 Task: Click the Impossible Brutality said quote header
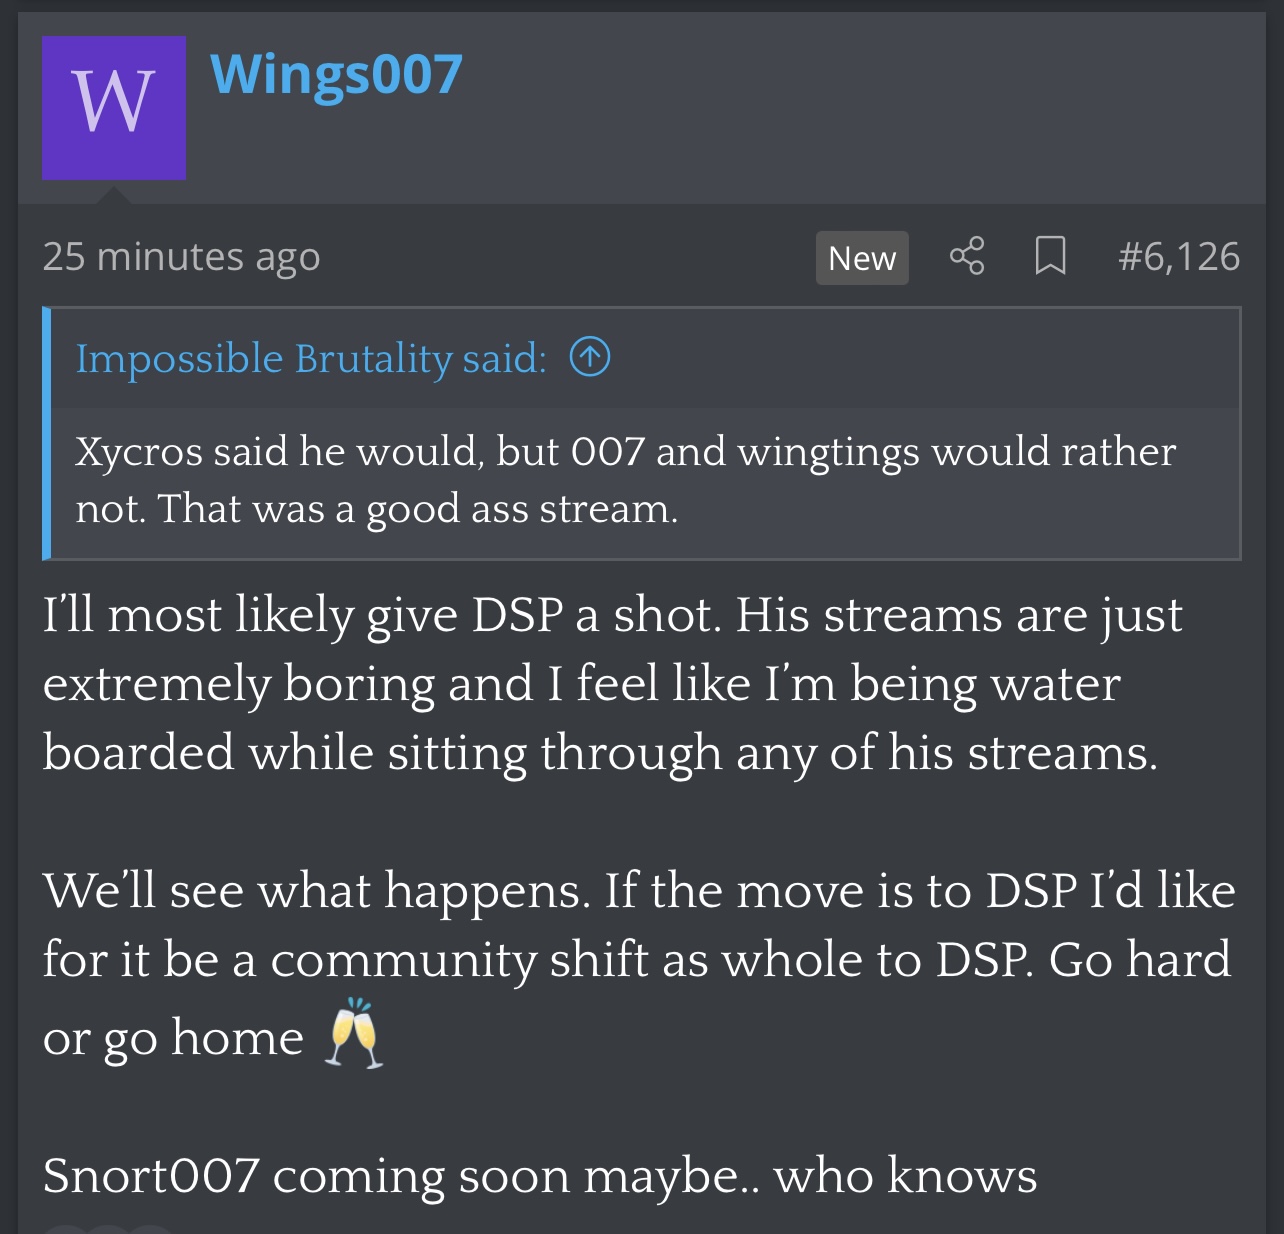tap(312, 358)
